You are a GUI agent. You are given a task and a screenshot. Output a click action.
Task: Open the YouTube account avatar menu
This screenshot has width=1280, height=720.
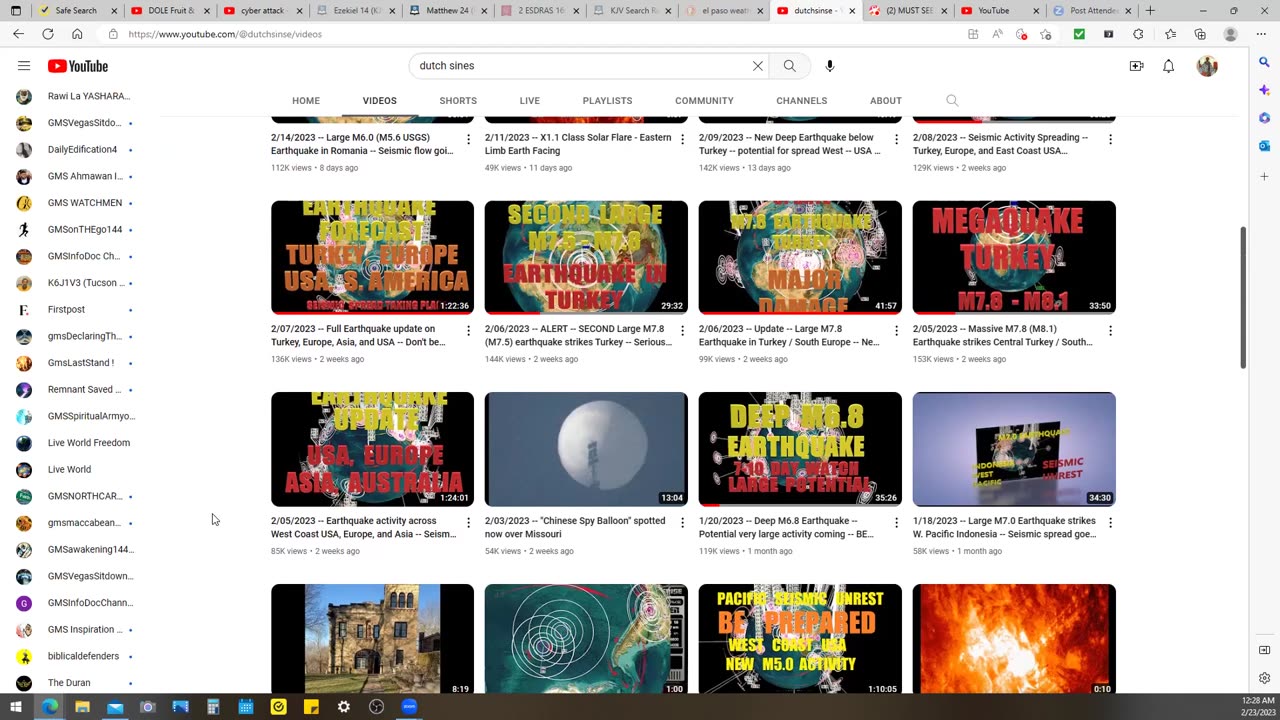(1207, 66)
